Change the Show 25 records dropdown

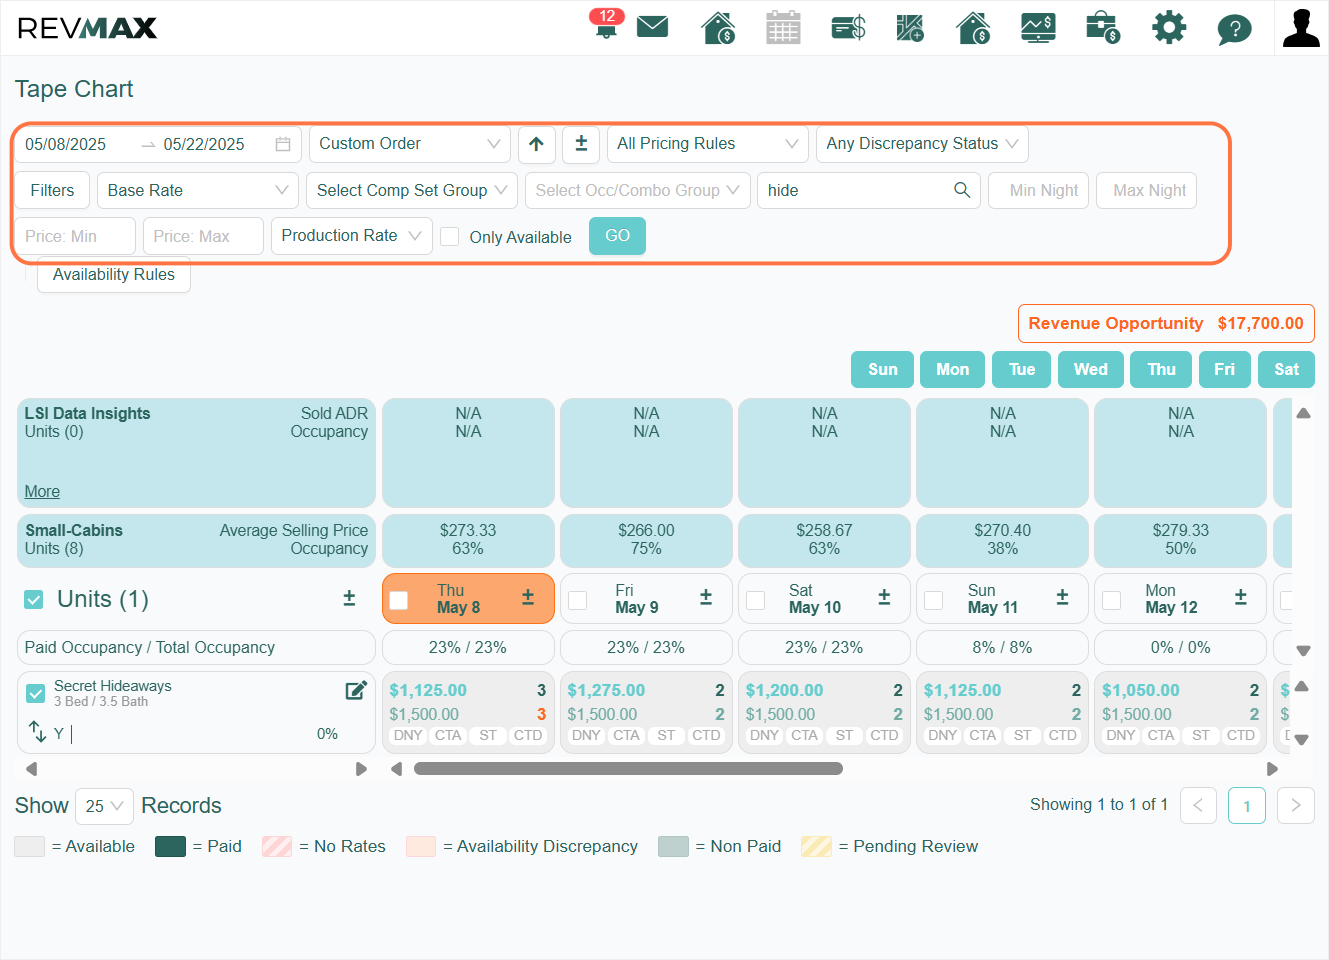[104, 806]
